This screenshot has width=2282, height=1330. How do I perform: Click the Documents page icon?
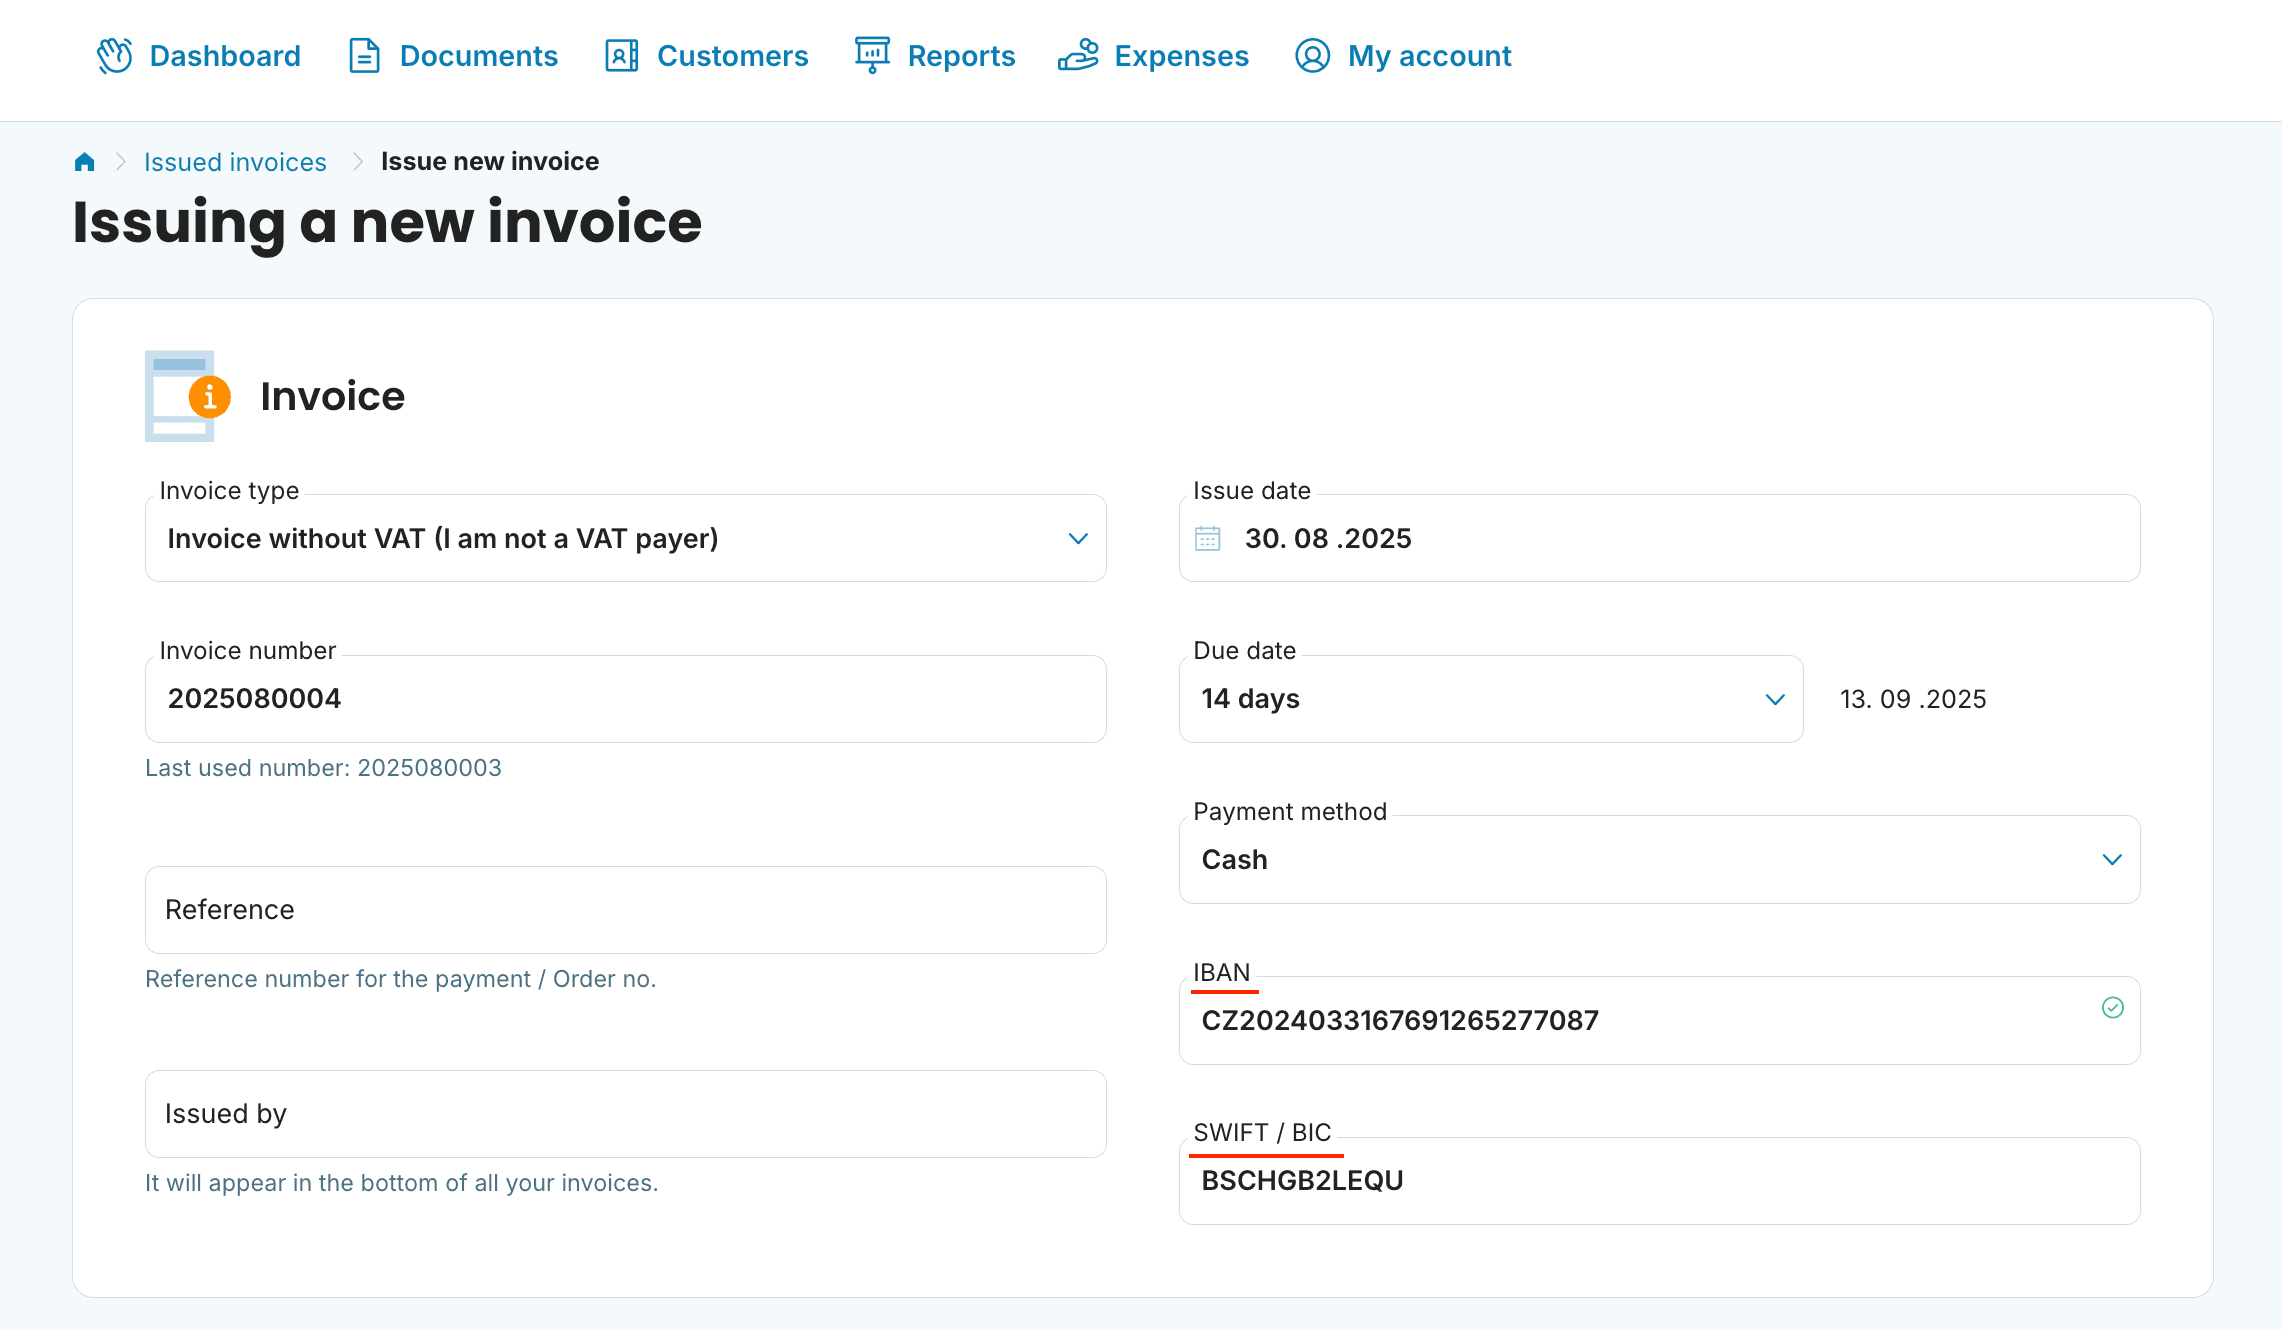(x=364, y=56)
